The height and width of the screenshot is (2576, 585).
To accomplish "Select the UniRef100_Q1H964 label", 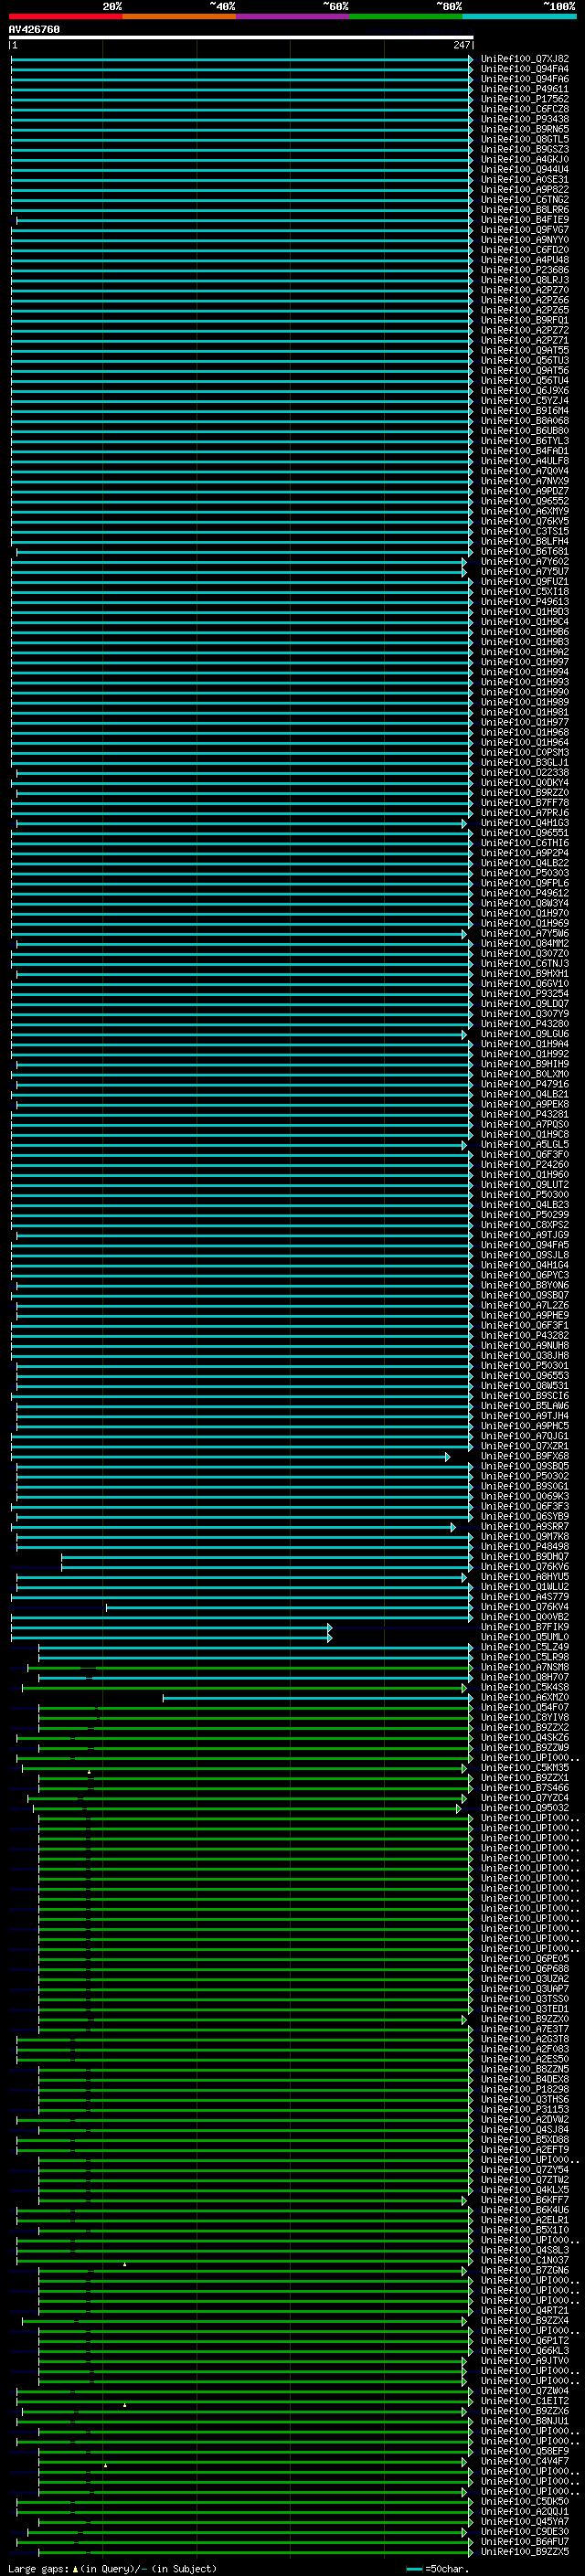I will 525,743.
